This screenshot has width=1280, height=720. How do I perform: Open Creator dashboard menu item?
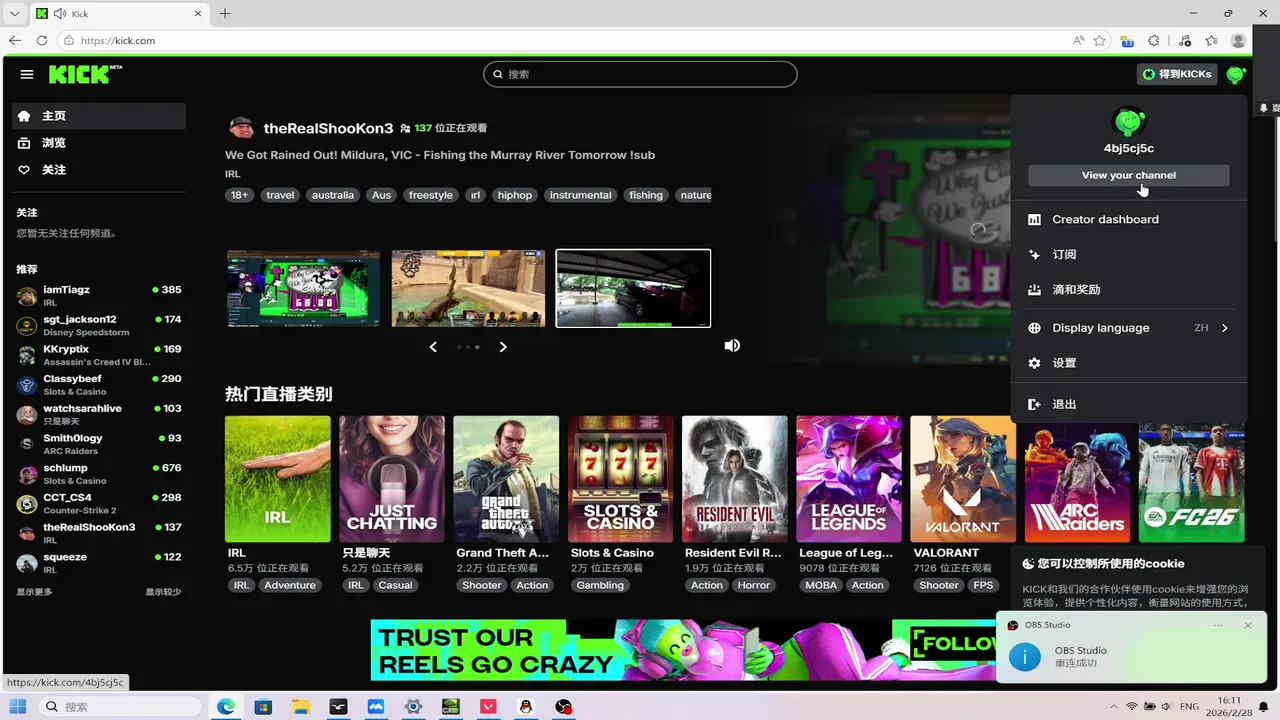point(1129,219)
